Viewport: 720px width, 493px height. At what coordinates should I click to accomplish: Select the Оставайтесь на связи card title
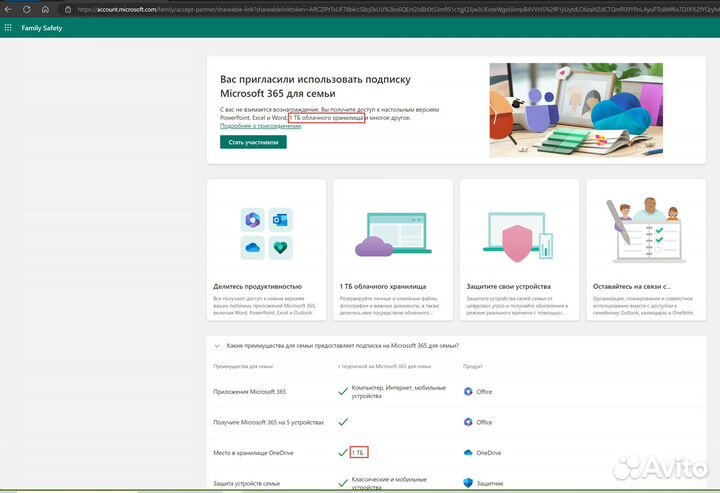632,286
